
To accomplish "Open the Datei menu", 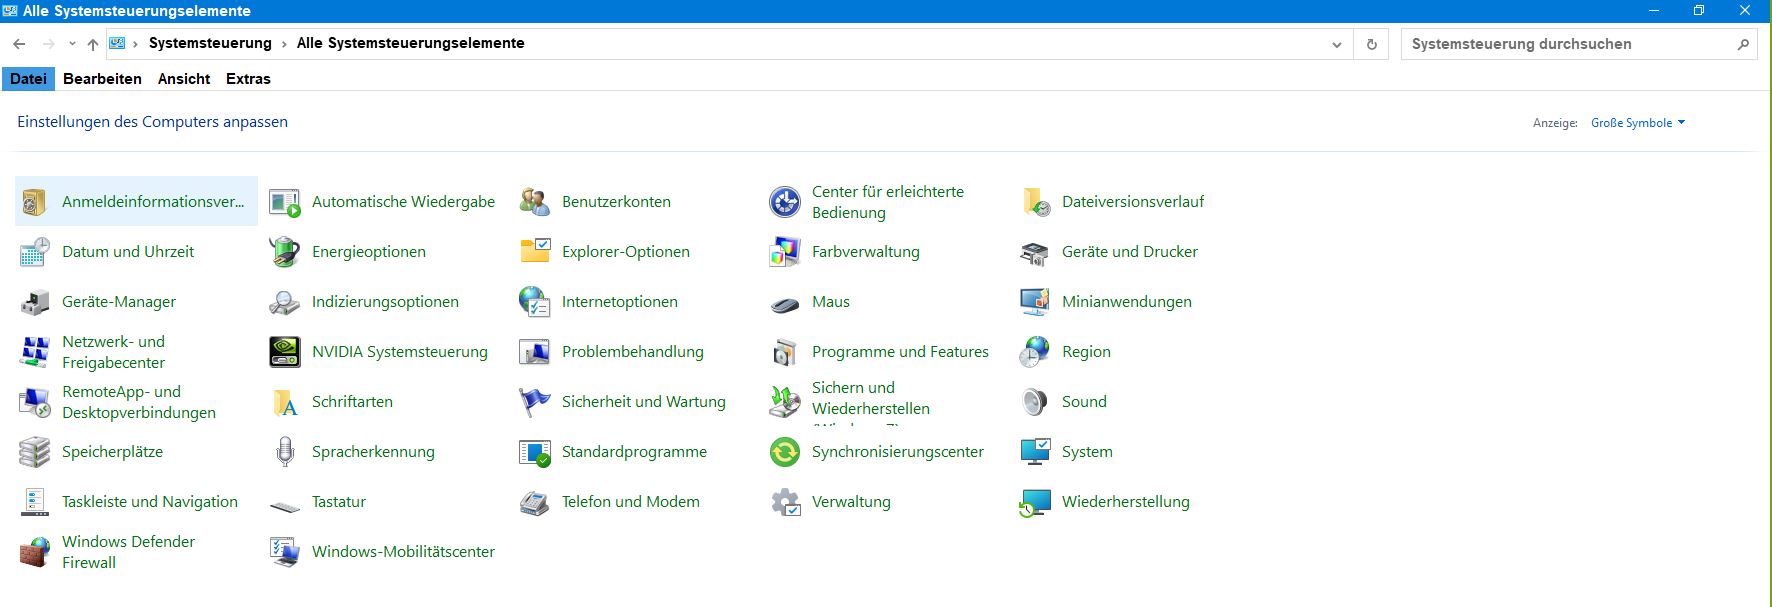I will click(28, 79).
